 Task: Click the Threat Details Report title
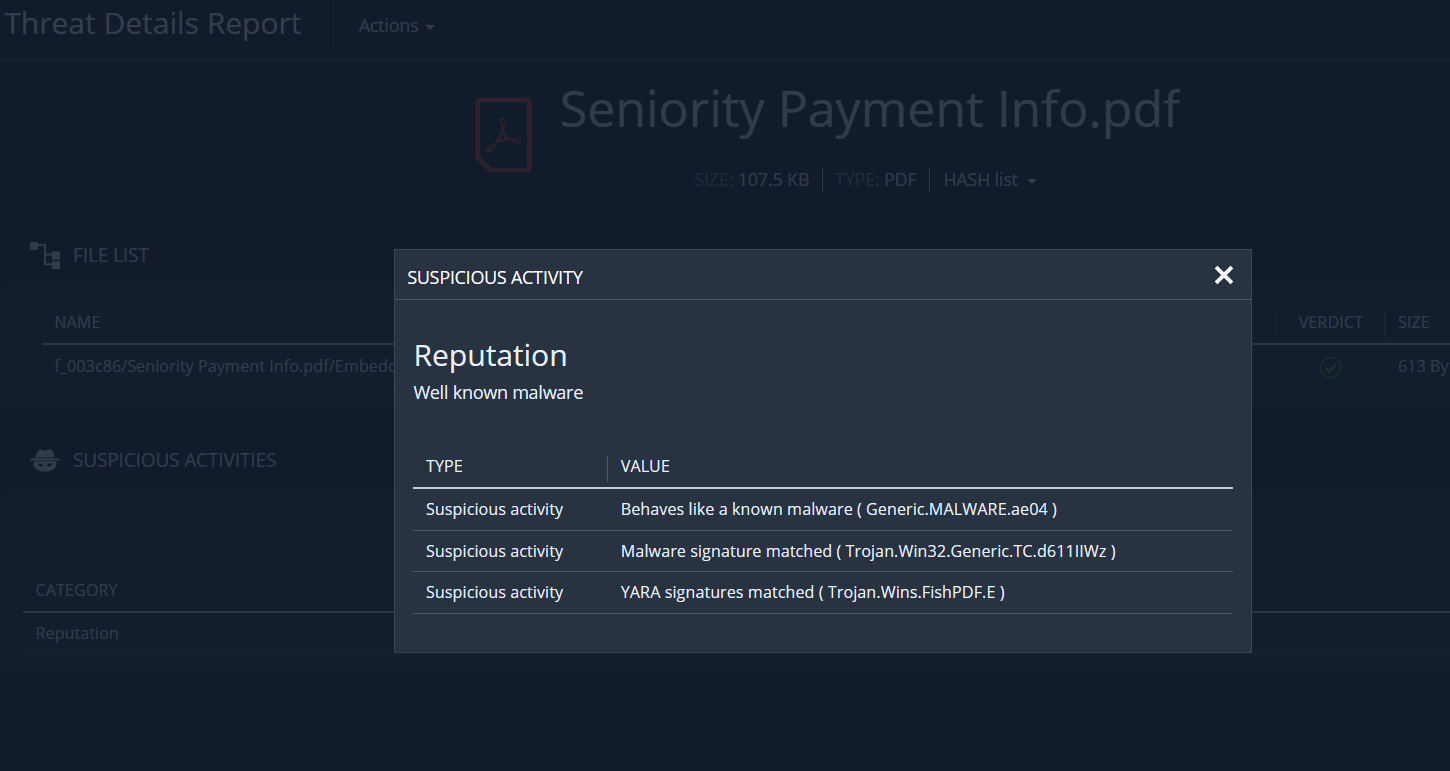pos(152,25)
